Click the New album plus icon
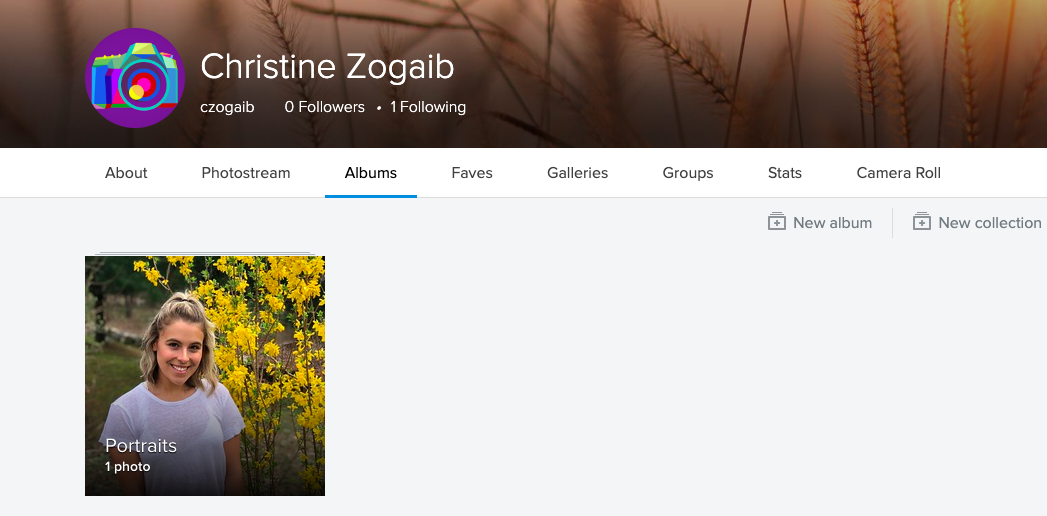 pyautogui.click(x=777, y=222)
